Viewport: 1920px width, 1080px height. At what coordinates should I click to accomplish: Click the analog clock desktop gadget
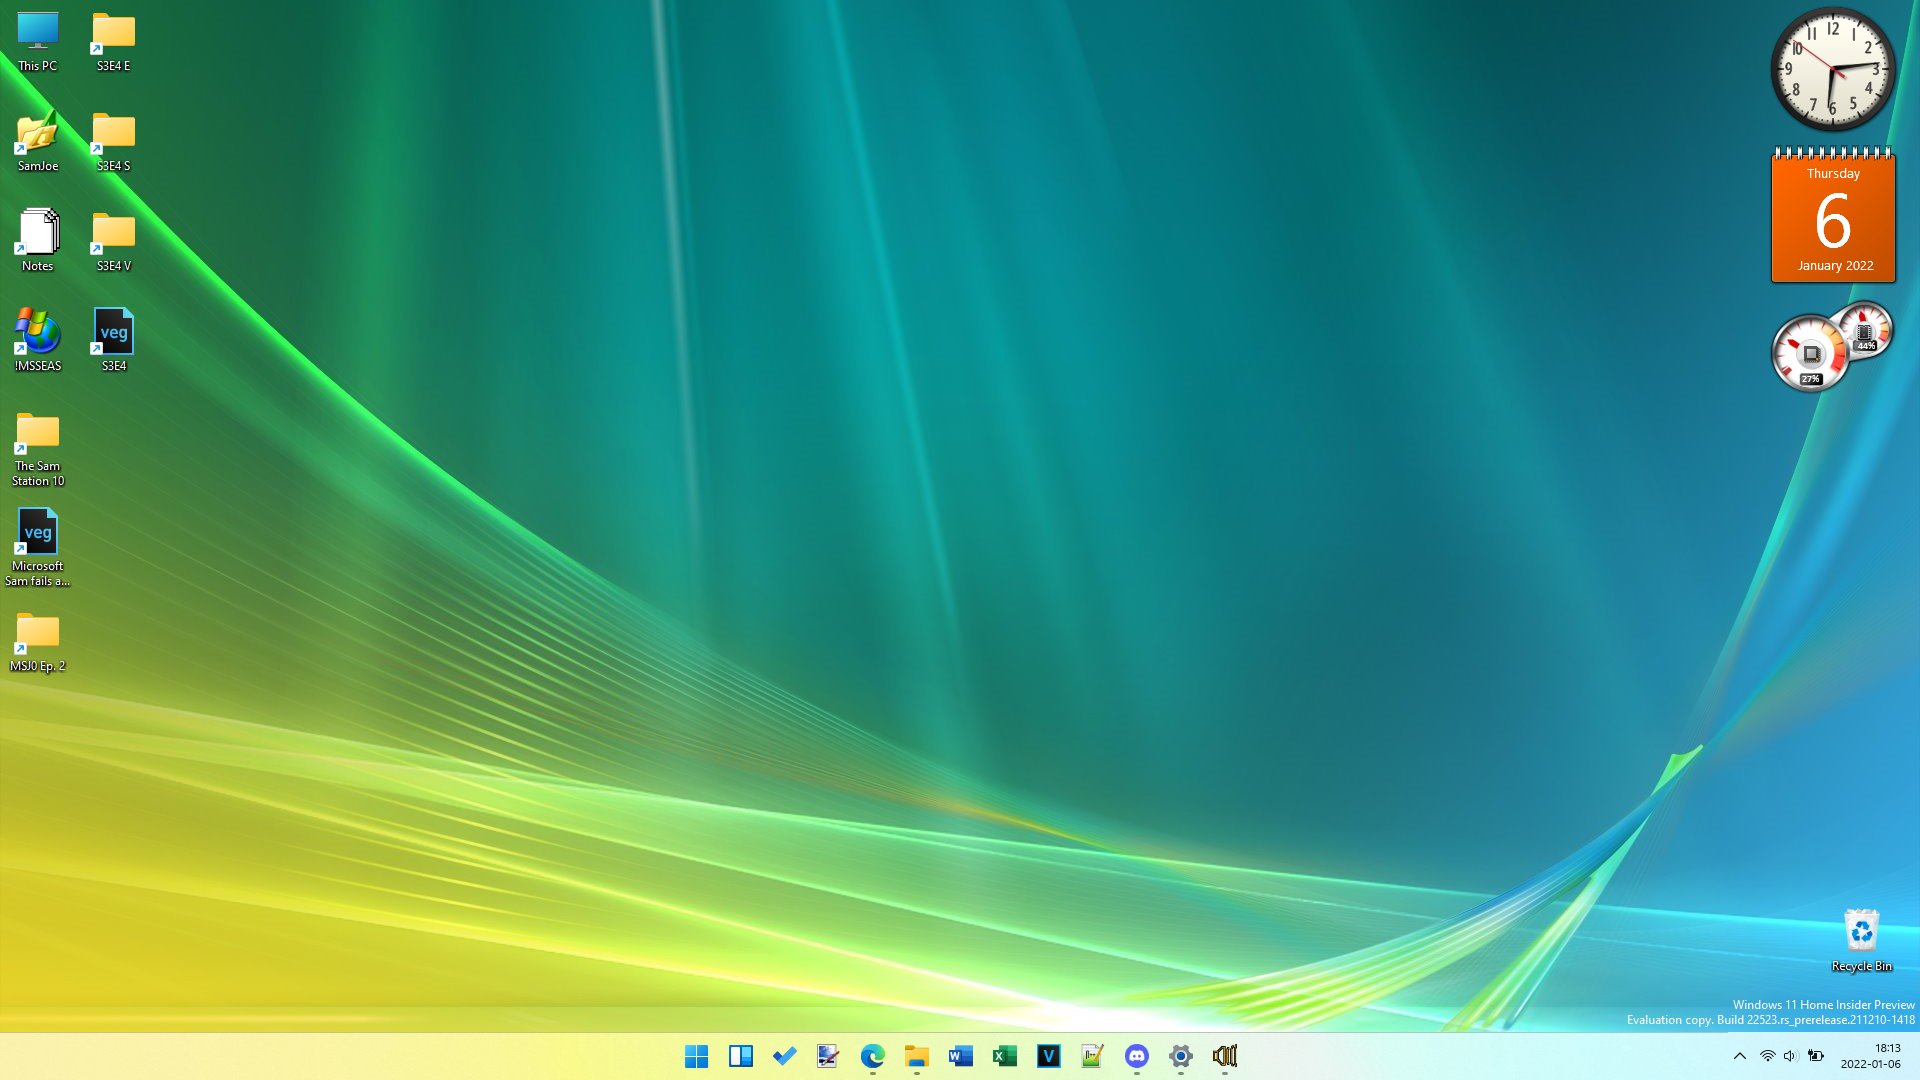coord(1833,69)
